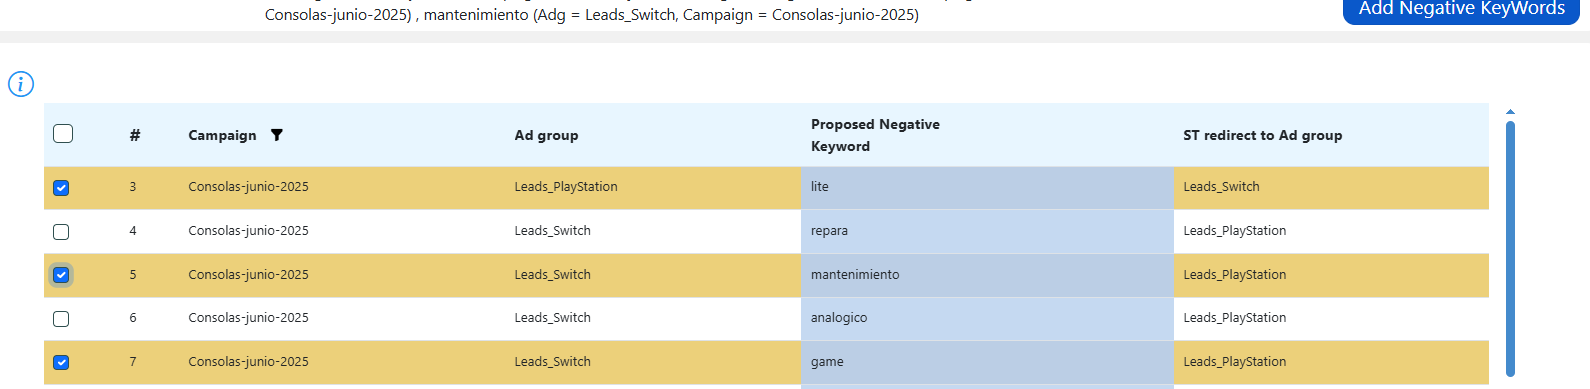
Task: Click the Ad group column header
Action: pyautogui.click(x=546, y=135)
